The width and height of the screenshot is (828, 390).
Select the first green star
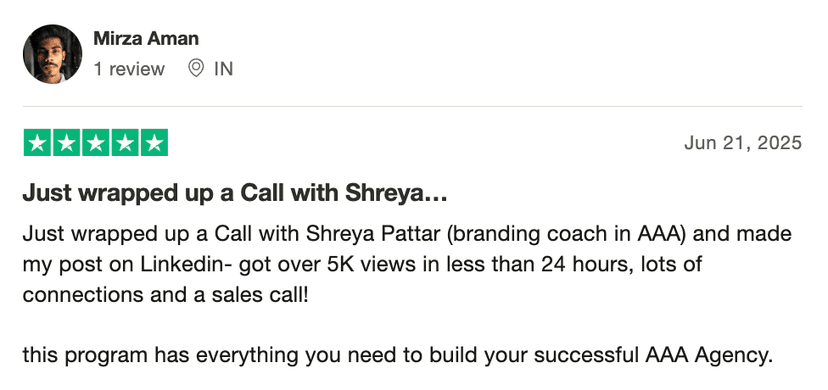pyautogui.click(x=37, y=142)
